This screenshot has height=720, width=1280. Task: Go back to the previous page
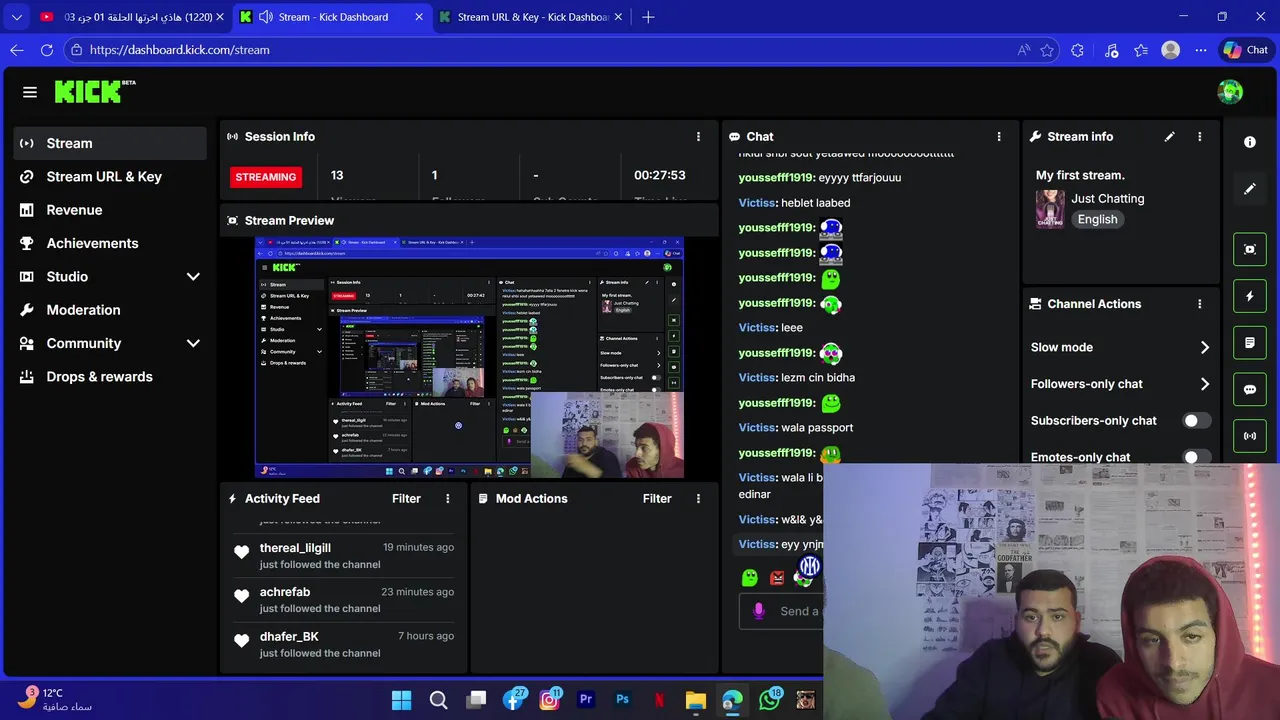pyautogui.click(x=17, y=50)
